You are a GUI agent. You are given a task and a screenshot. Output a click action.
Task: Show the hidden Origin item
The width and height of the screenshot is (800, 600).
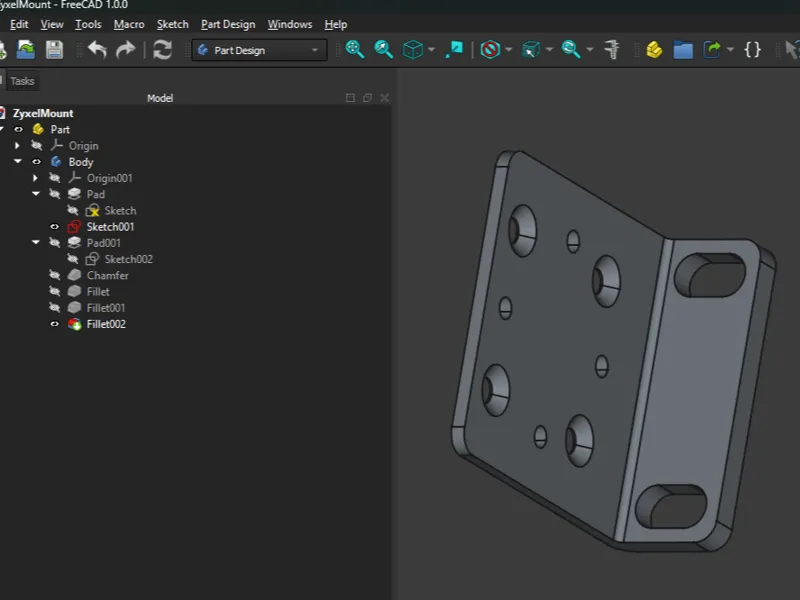[36, 145]
